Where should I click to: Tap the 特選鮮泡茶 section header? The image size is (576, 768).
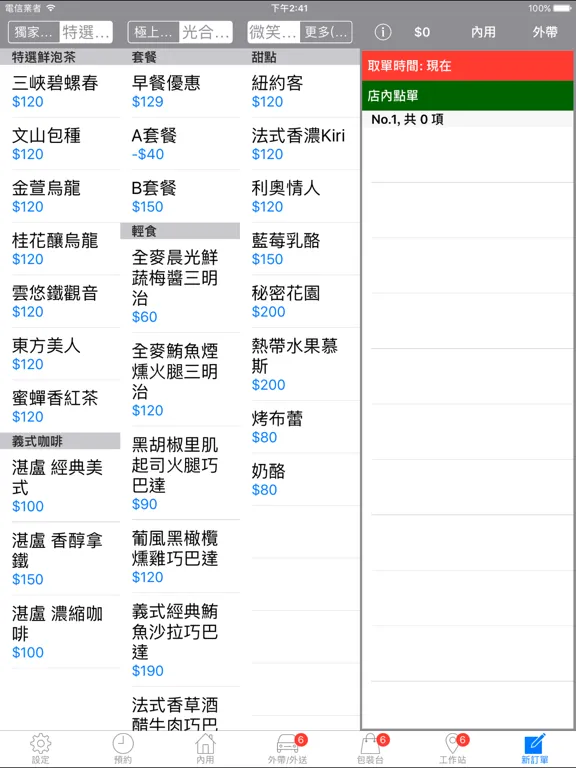[x=60, y=57]
